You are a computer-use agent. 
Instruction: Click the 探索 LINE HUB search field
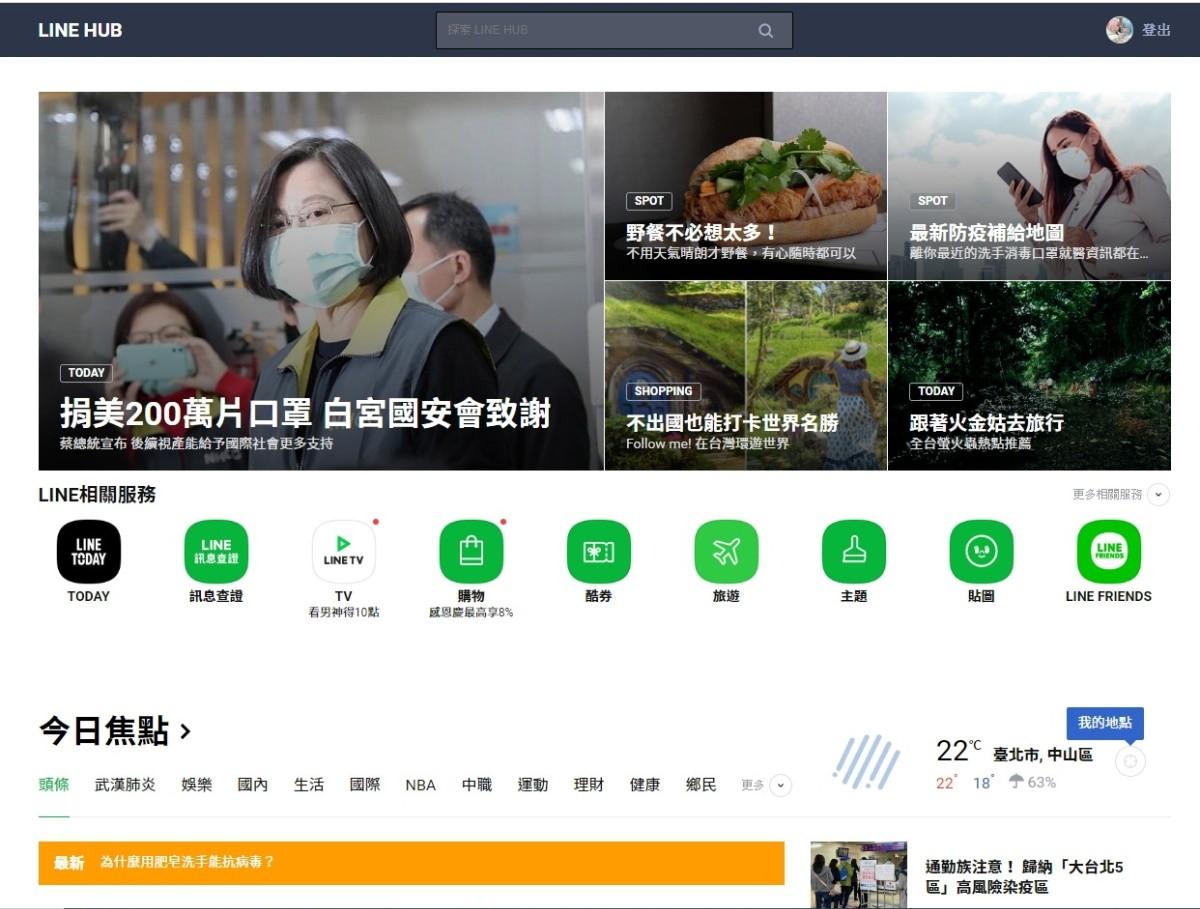[595, 30]
